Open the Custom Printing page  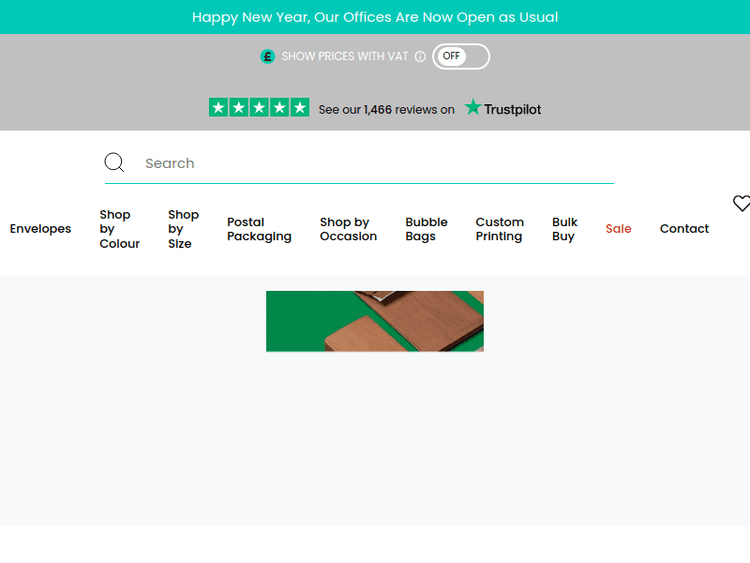[499, 229]
